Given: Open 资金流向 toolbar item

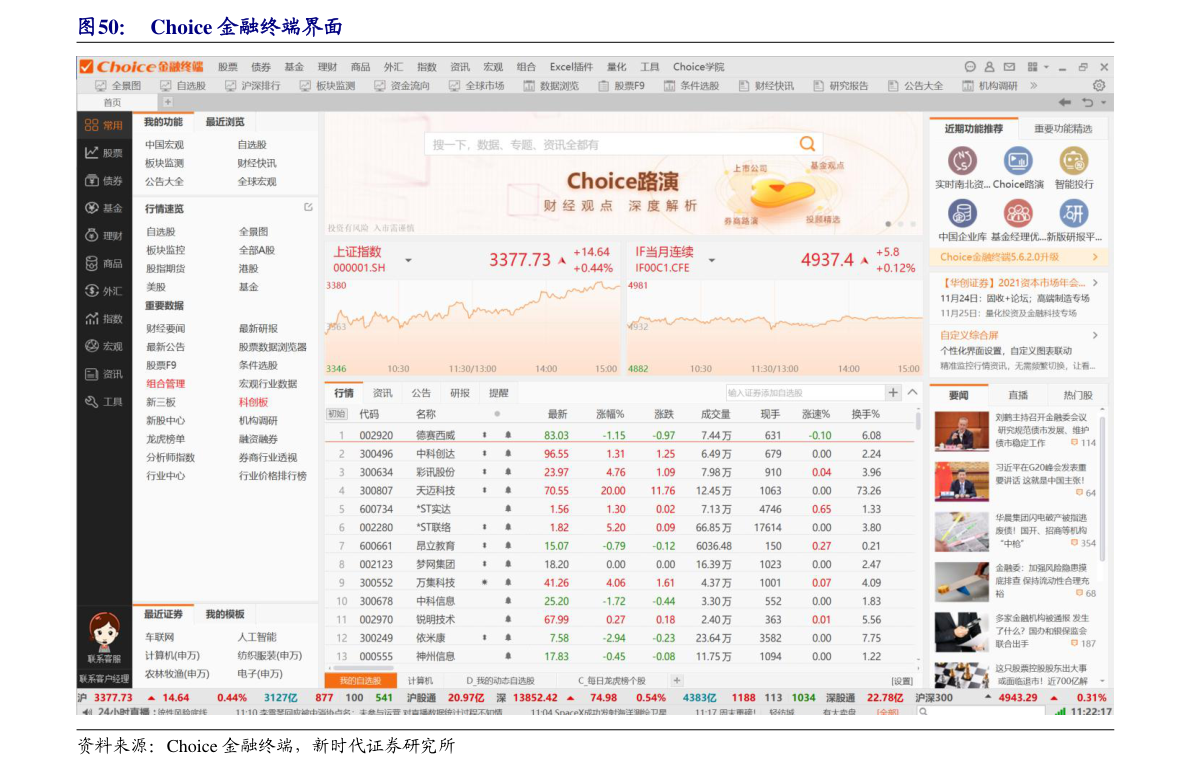Looking at the screenshot, I should click(403, 86).
